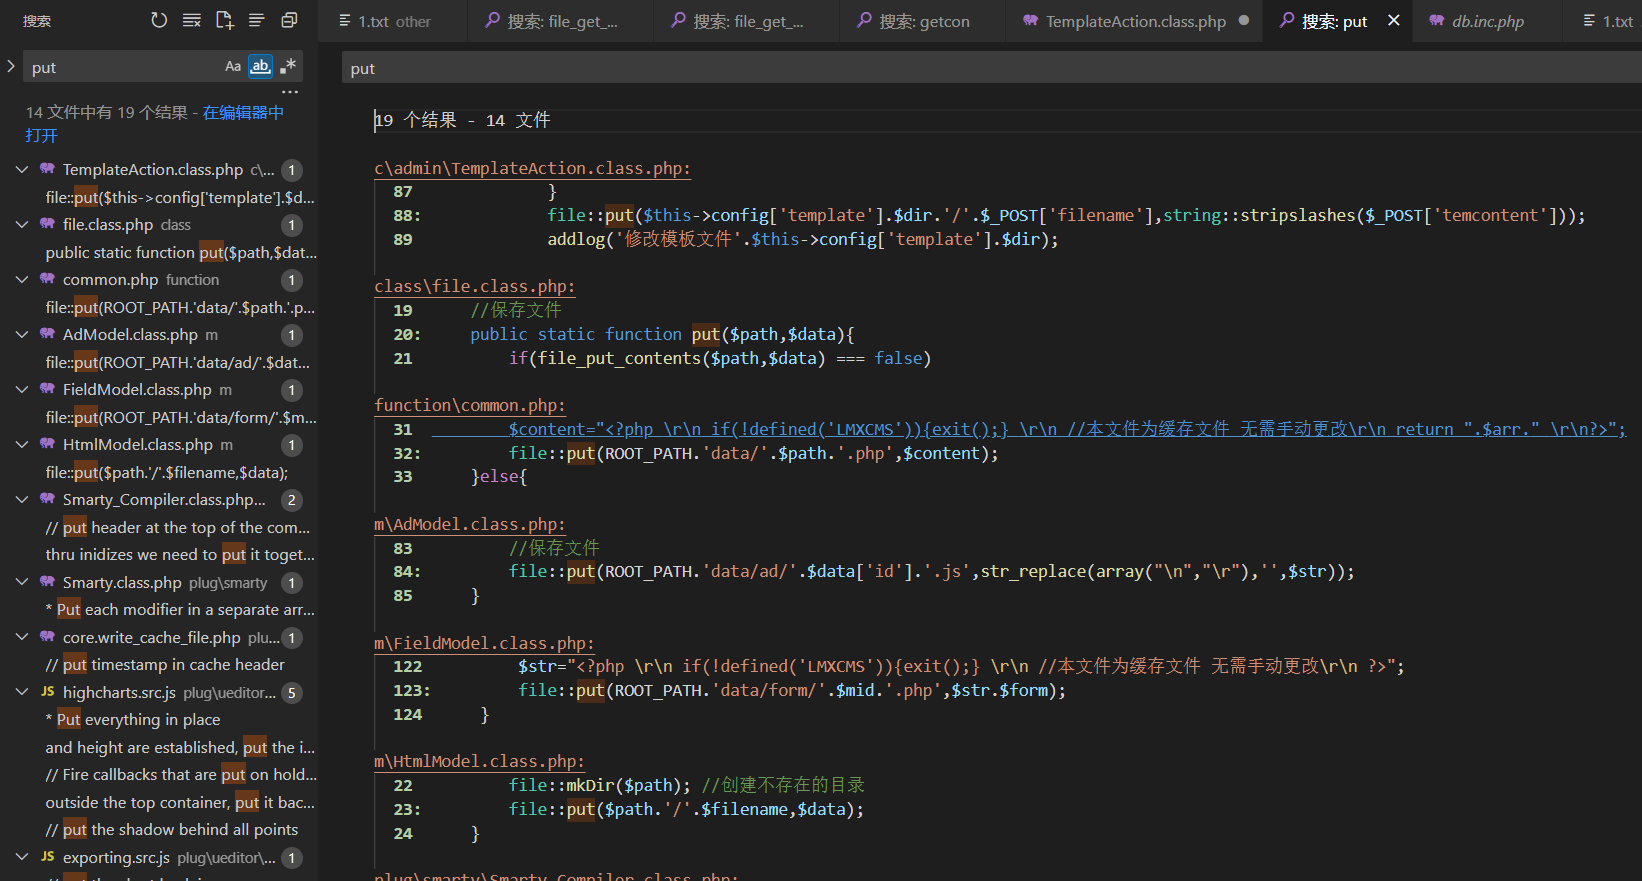Select JS icon beside highcharts.src.js
Image resolution: width=1642 pixels, height=881 pixels.
click(47, 692)
